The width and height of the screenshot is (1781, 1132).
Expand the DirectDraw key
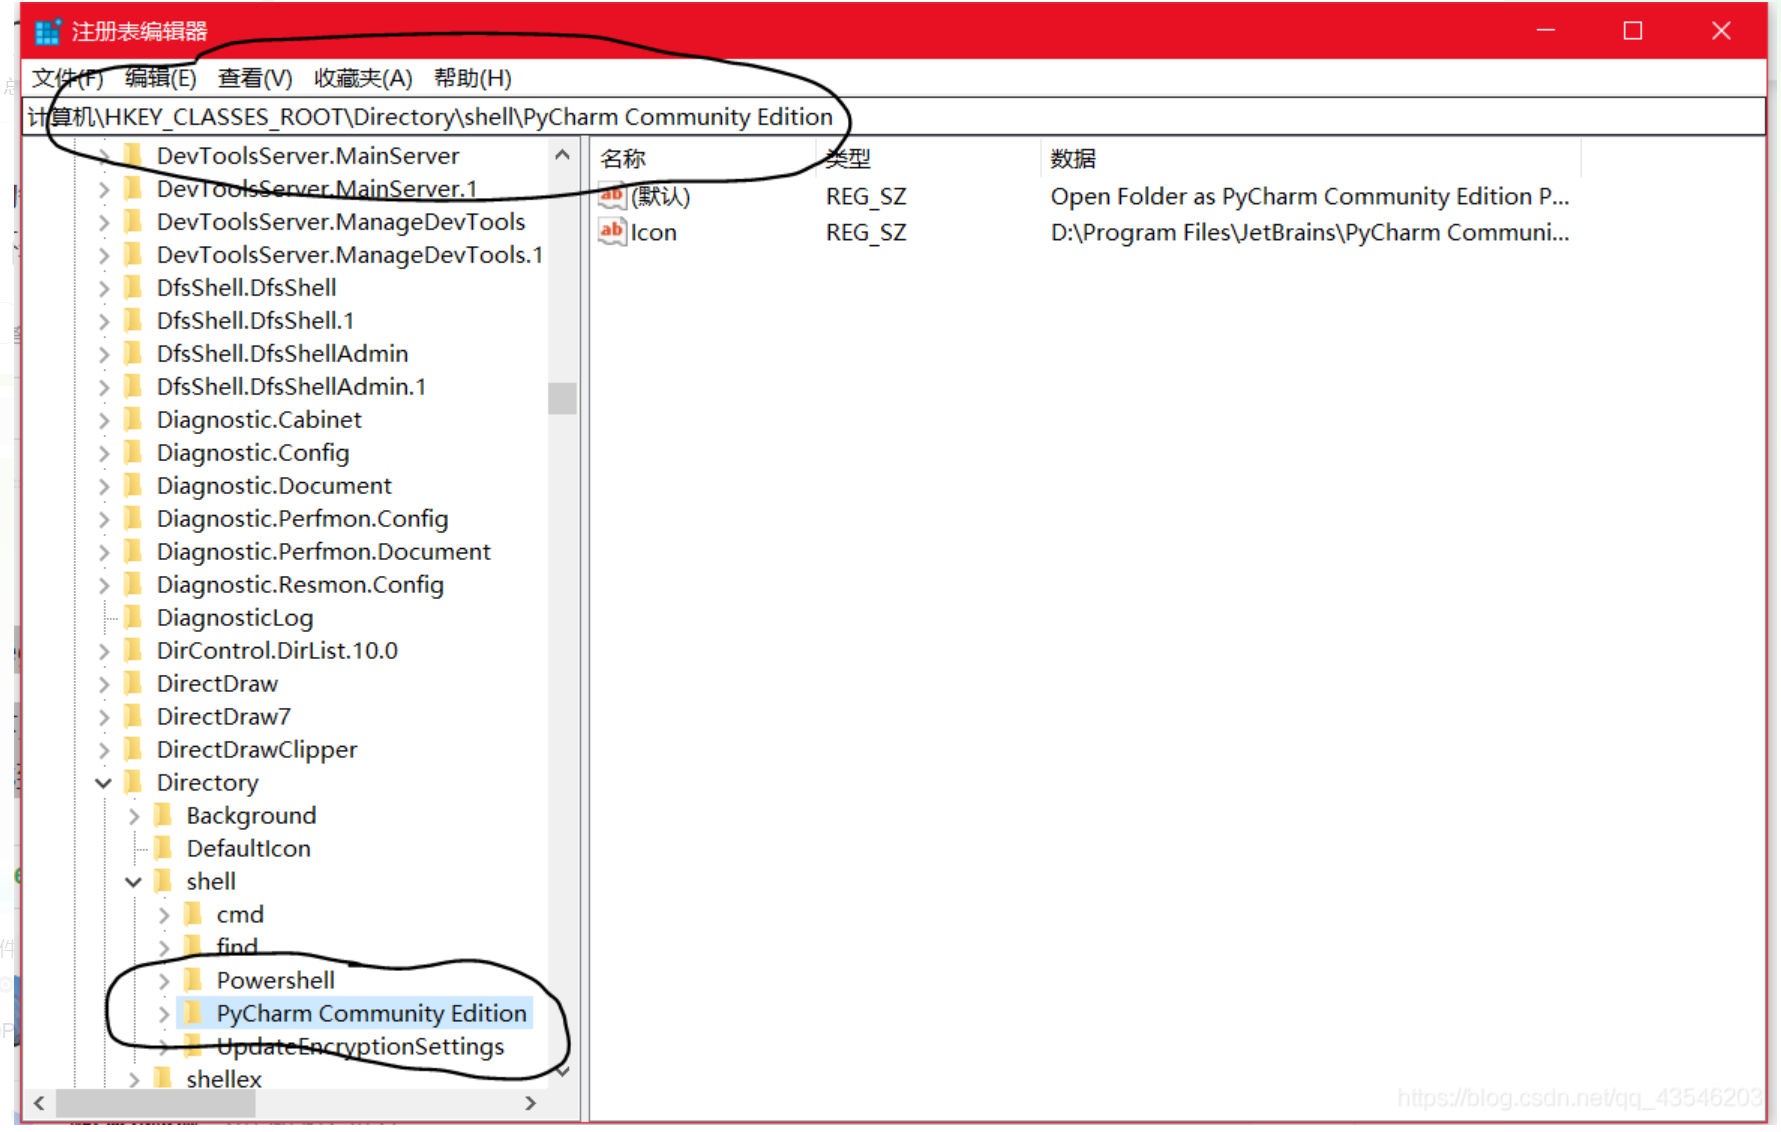[x=104, y=684]
